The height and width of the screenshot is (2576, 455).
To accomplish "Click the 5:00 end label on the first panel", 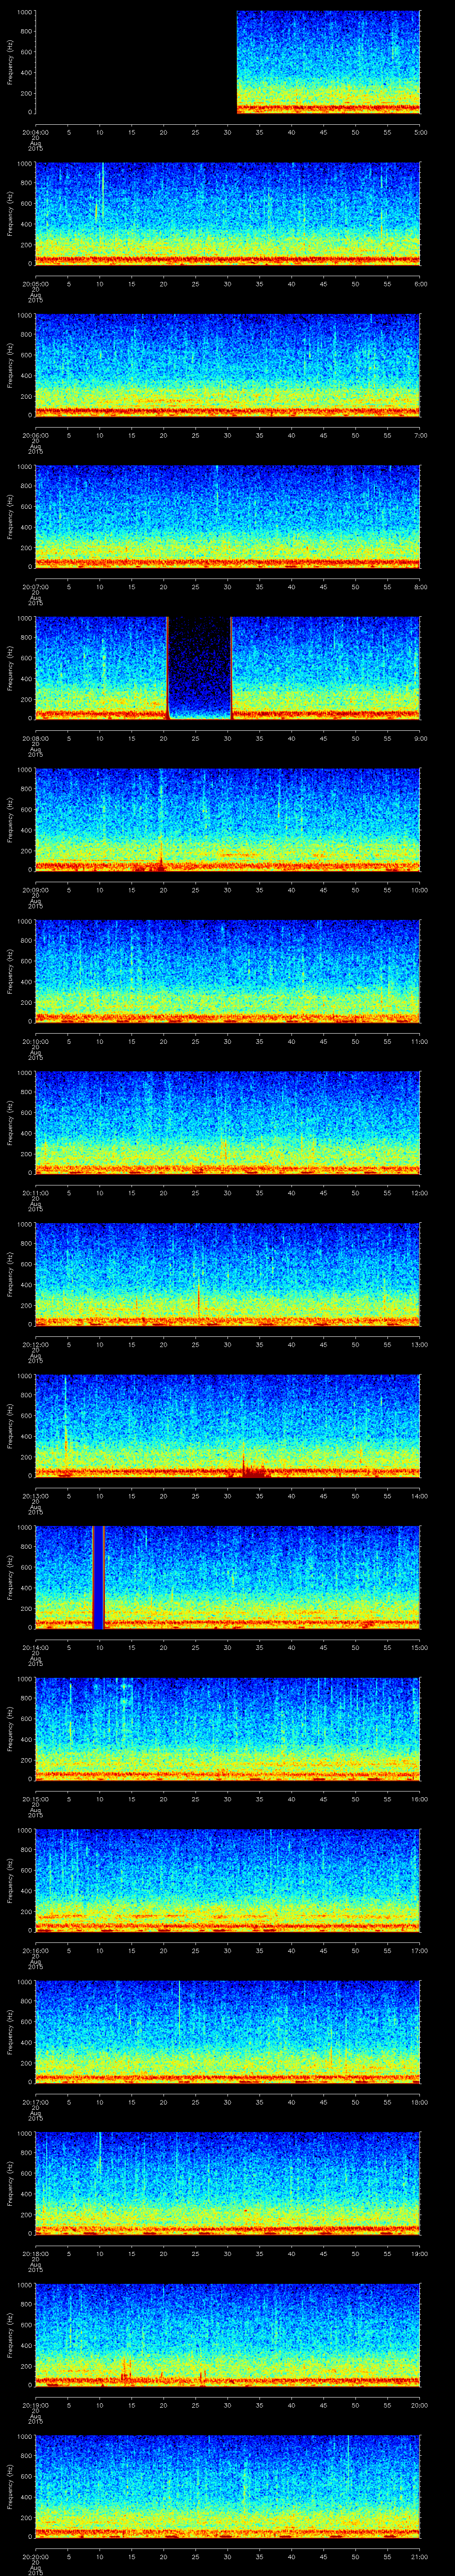I will (x=421, y=132).
